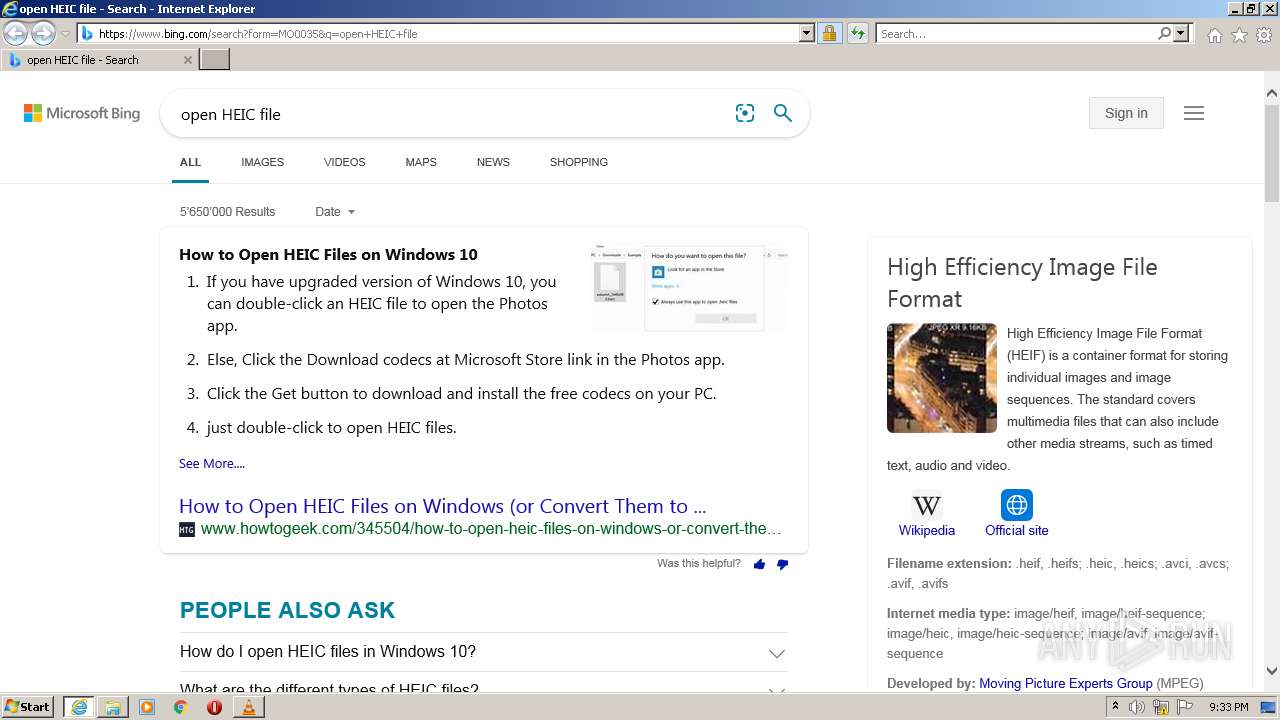1280x720 pixels.
Task: Open the recent pages dropdown arrow
Action: click(x=65, y=34)
